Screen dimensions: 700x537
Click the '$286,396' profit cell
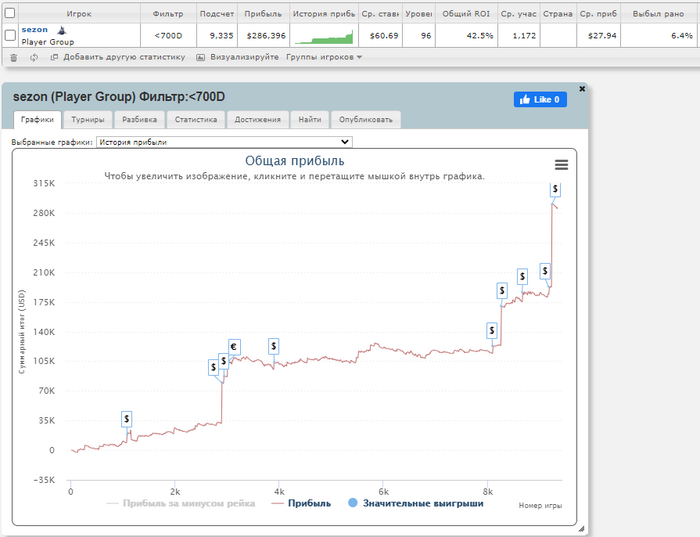click(263, 35)
